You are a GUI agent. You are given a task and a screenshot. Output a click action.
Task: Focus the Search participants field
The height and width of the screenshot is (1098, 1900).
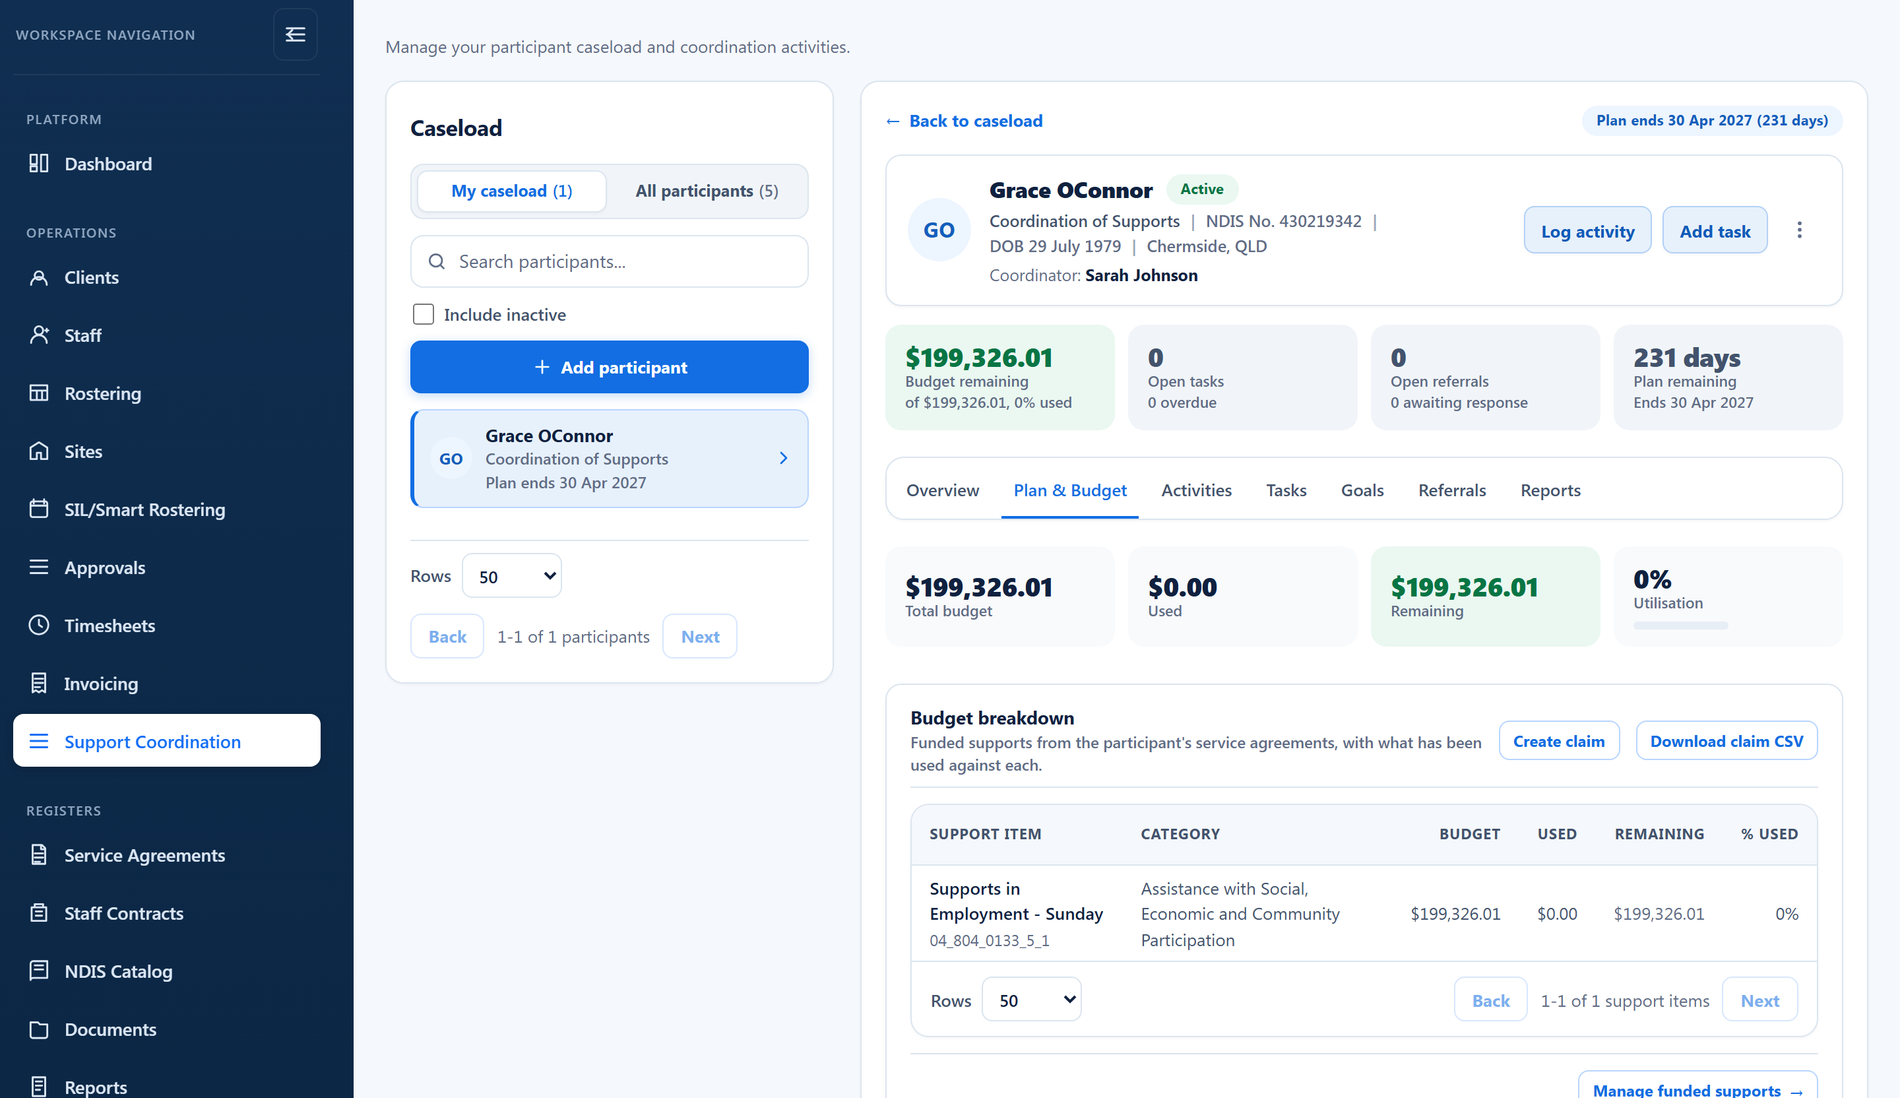coord(609,261)
